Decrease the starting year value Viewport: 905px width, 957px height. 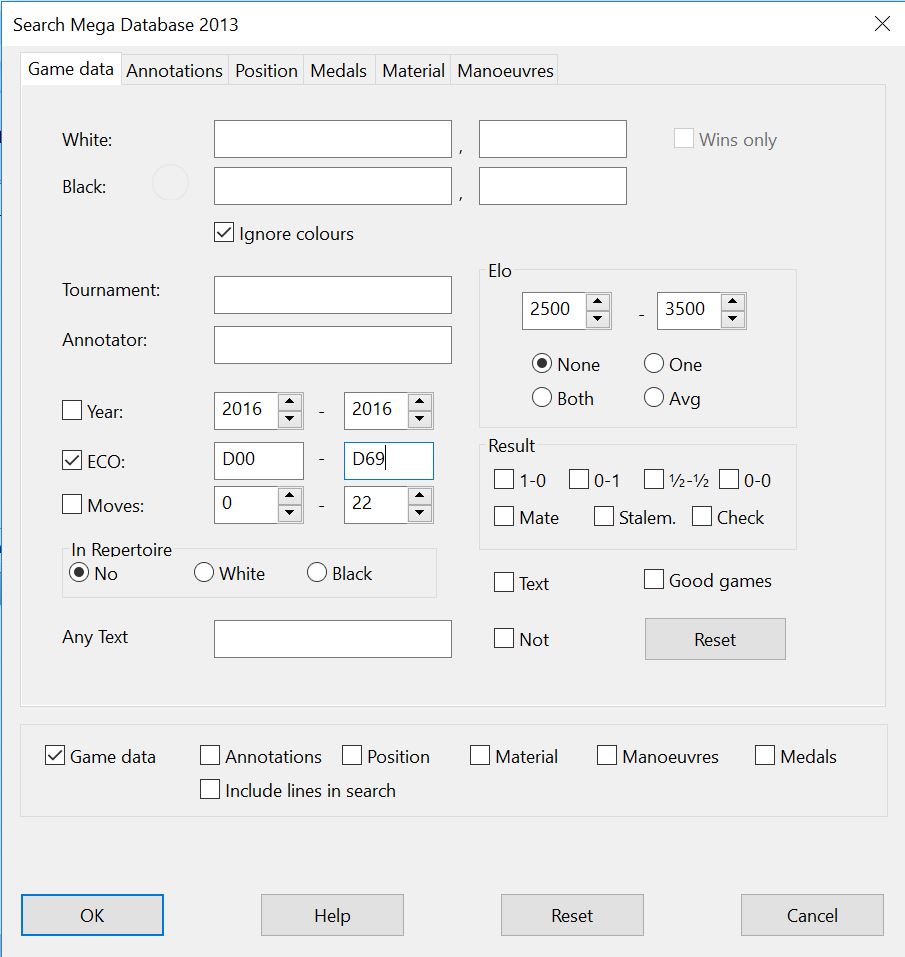pyautogui.click(x=290, y=419)
